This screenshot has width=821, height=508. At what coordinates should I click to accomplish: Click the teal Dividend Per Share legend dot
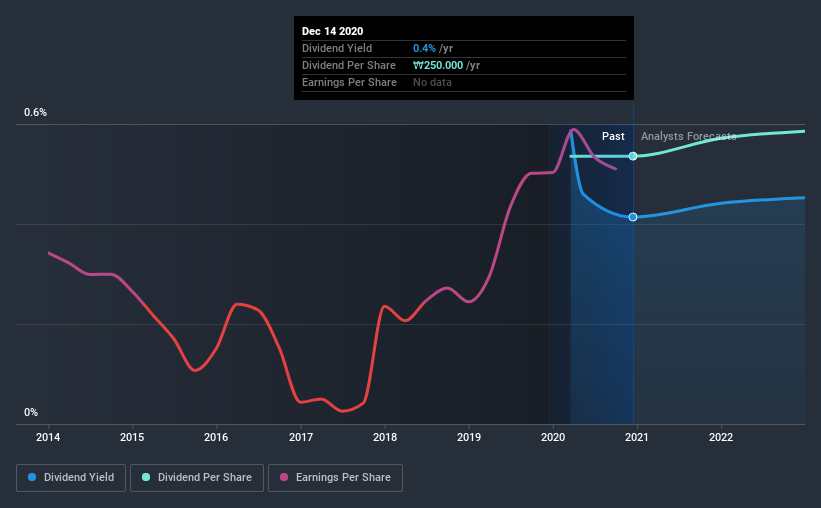(x=146, y=477)
